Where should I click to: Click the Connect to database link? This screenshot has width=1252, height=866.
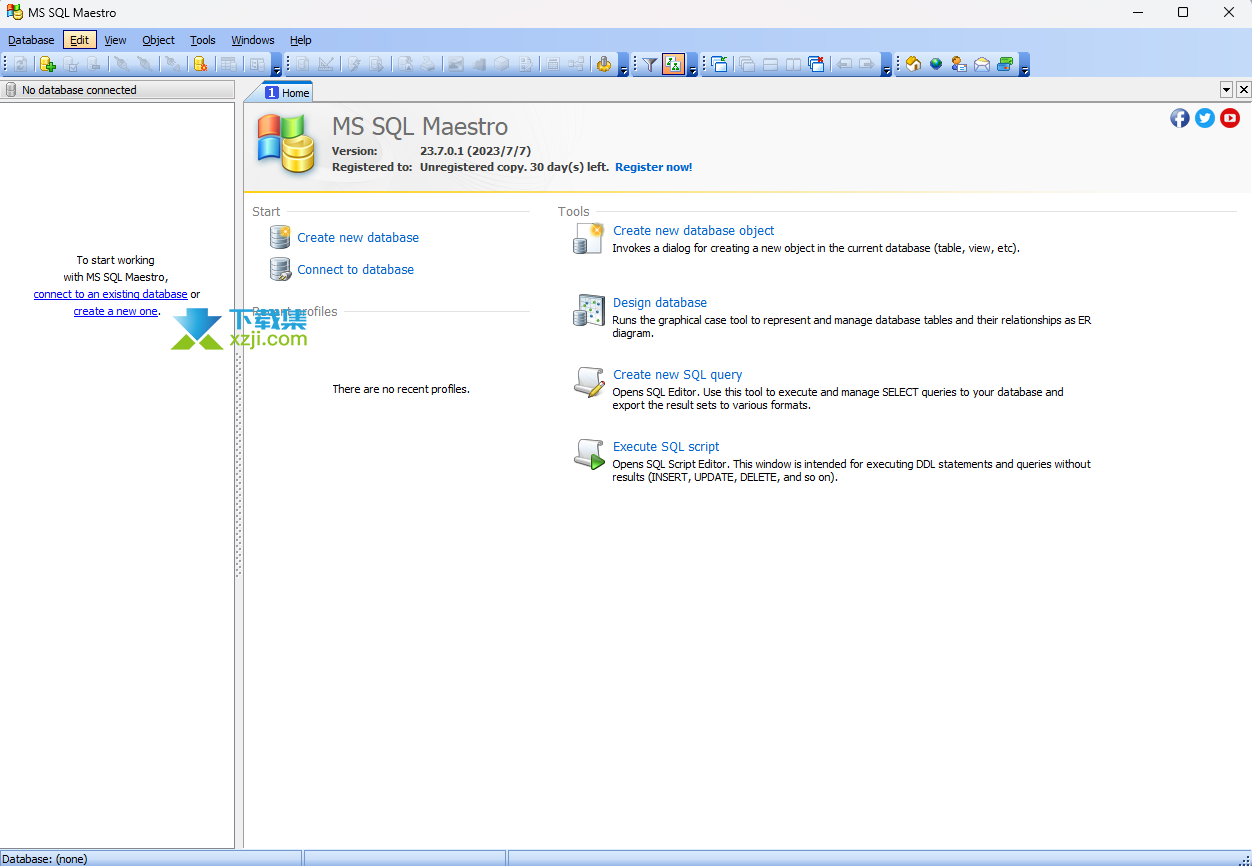click(355, 269)
